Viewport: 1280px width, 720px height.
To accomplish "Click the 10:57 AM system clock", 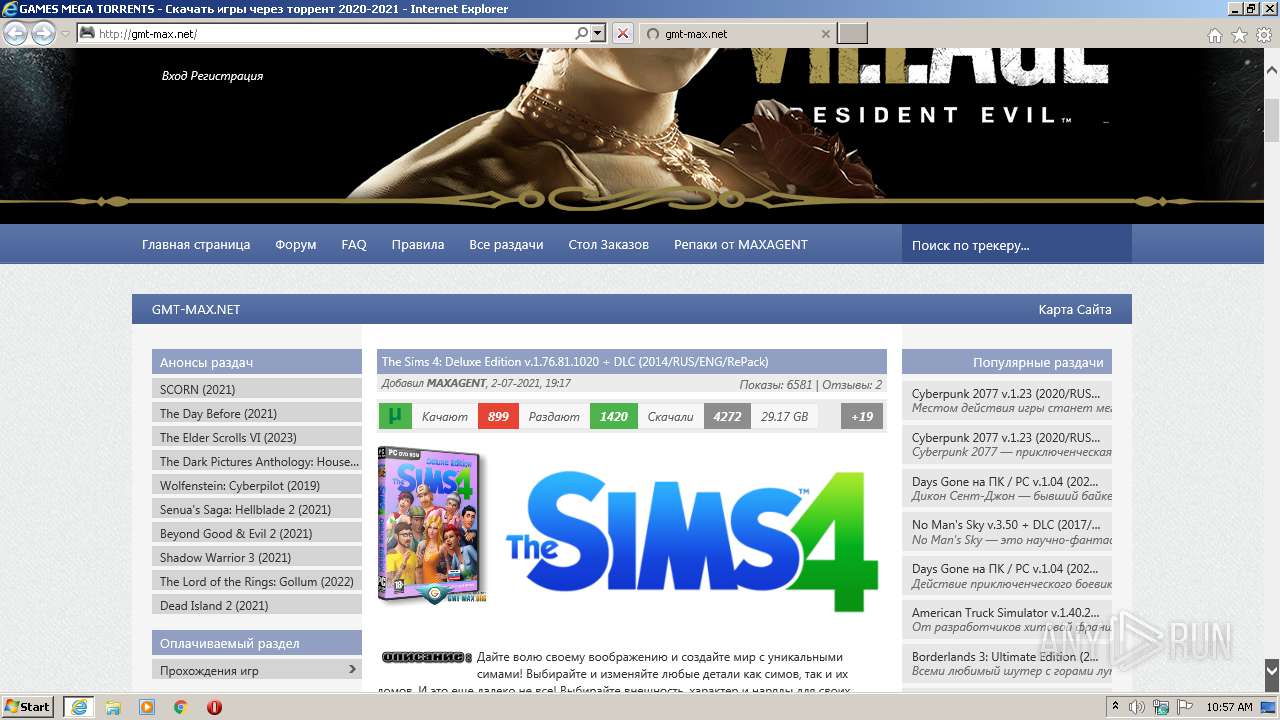I will click(x=1229, y=707).
